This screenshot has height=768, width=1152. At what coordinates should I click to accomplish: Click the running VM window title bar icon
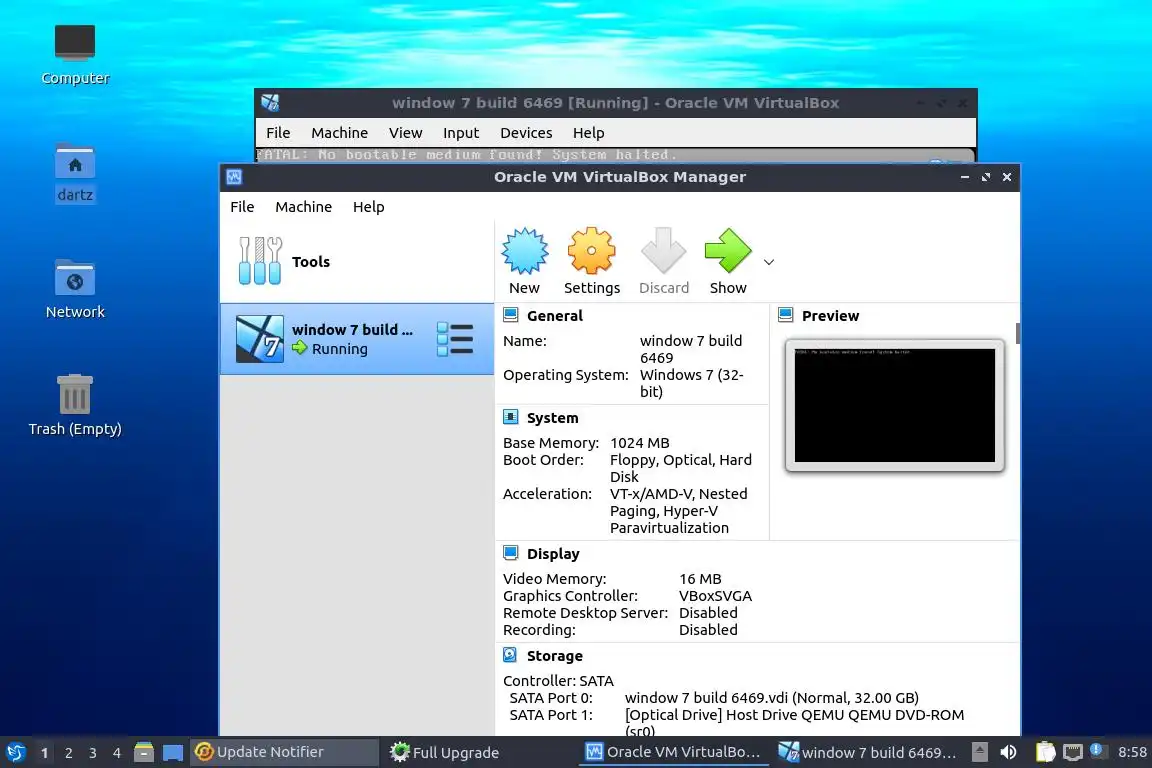(270, 103)
